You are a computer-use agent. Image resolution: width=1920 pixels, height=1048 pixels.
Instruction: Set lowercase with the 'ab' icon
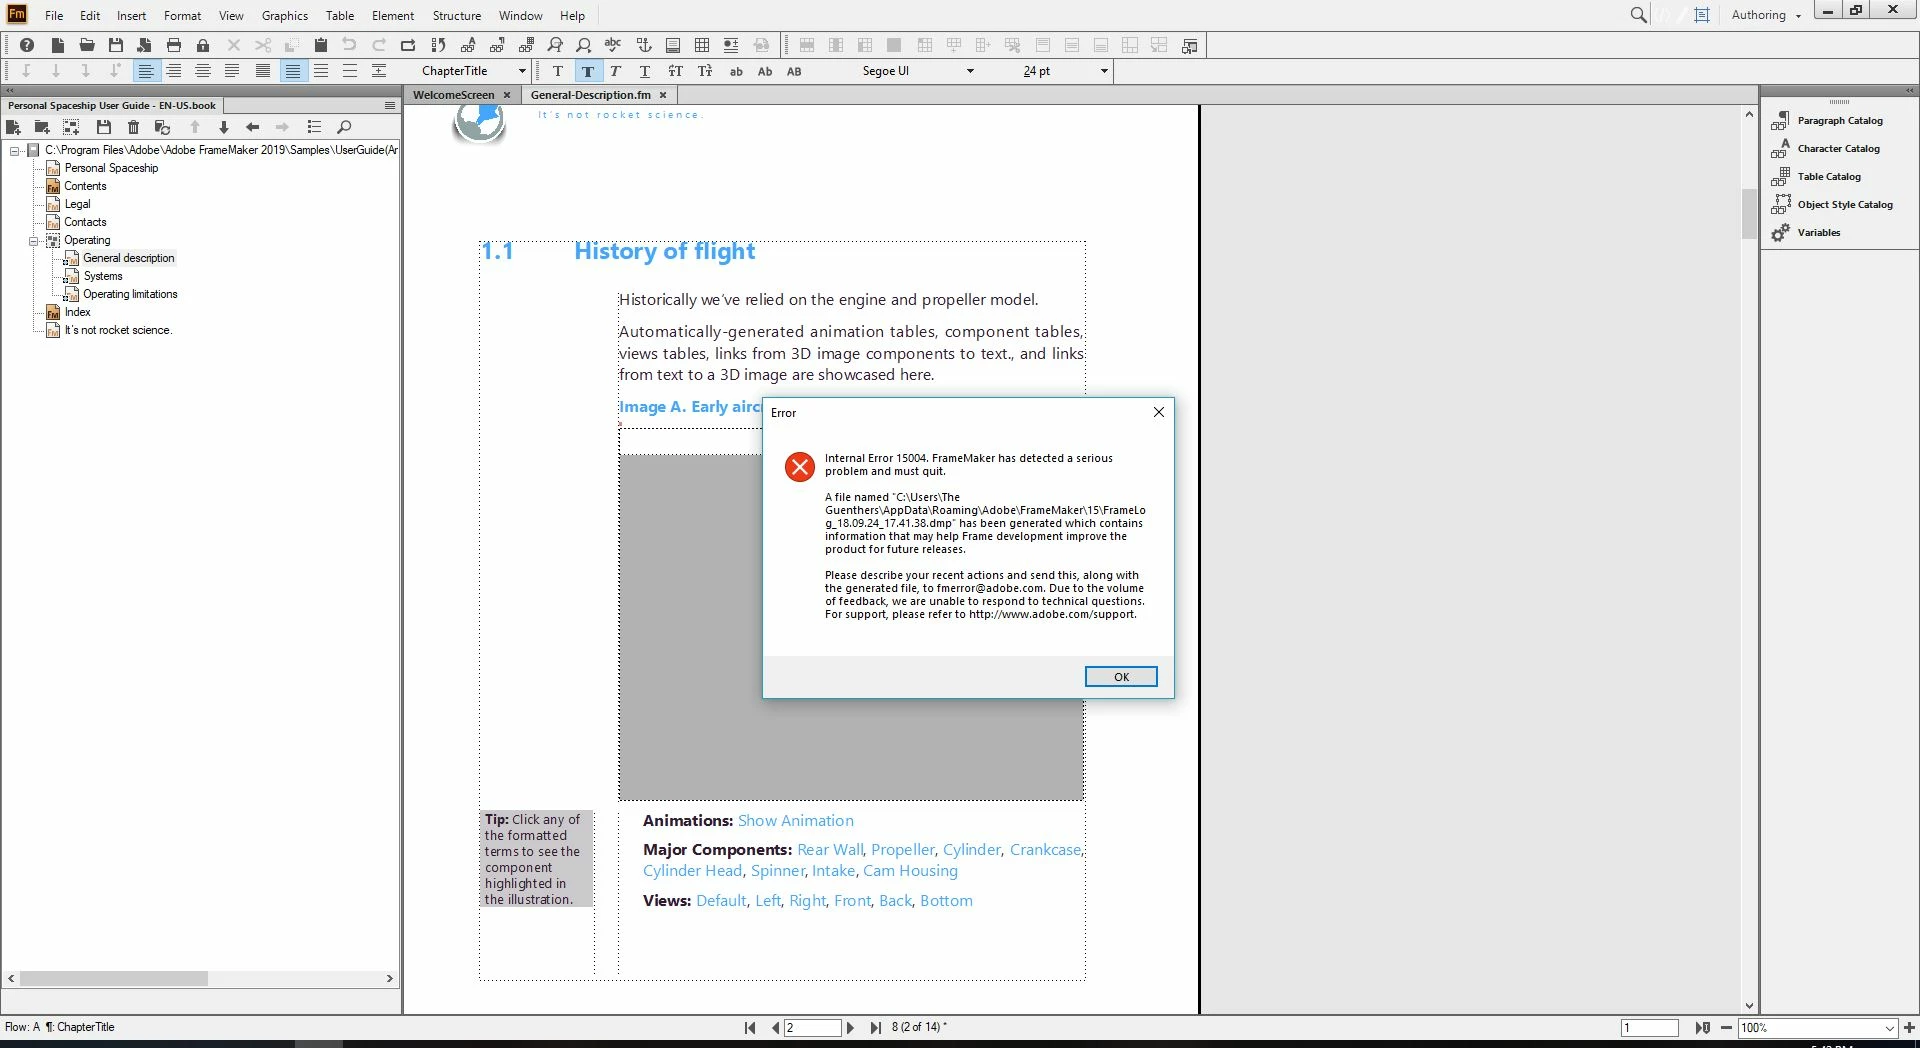click(x=736, y=71)
